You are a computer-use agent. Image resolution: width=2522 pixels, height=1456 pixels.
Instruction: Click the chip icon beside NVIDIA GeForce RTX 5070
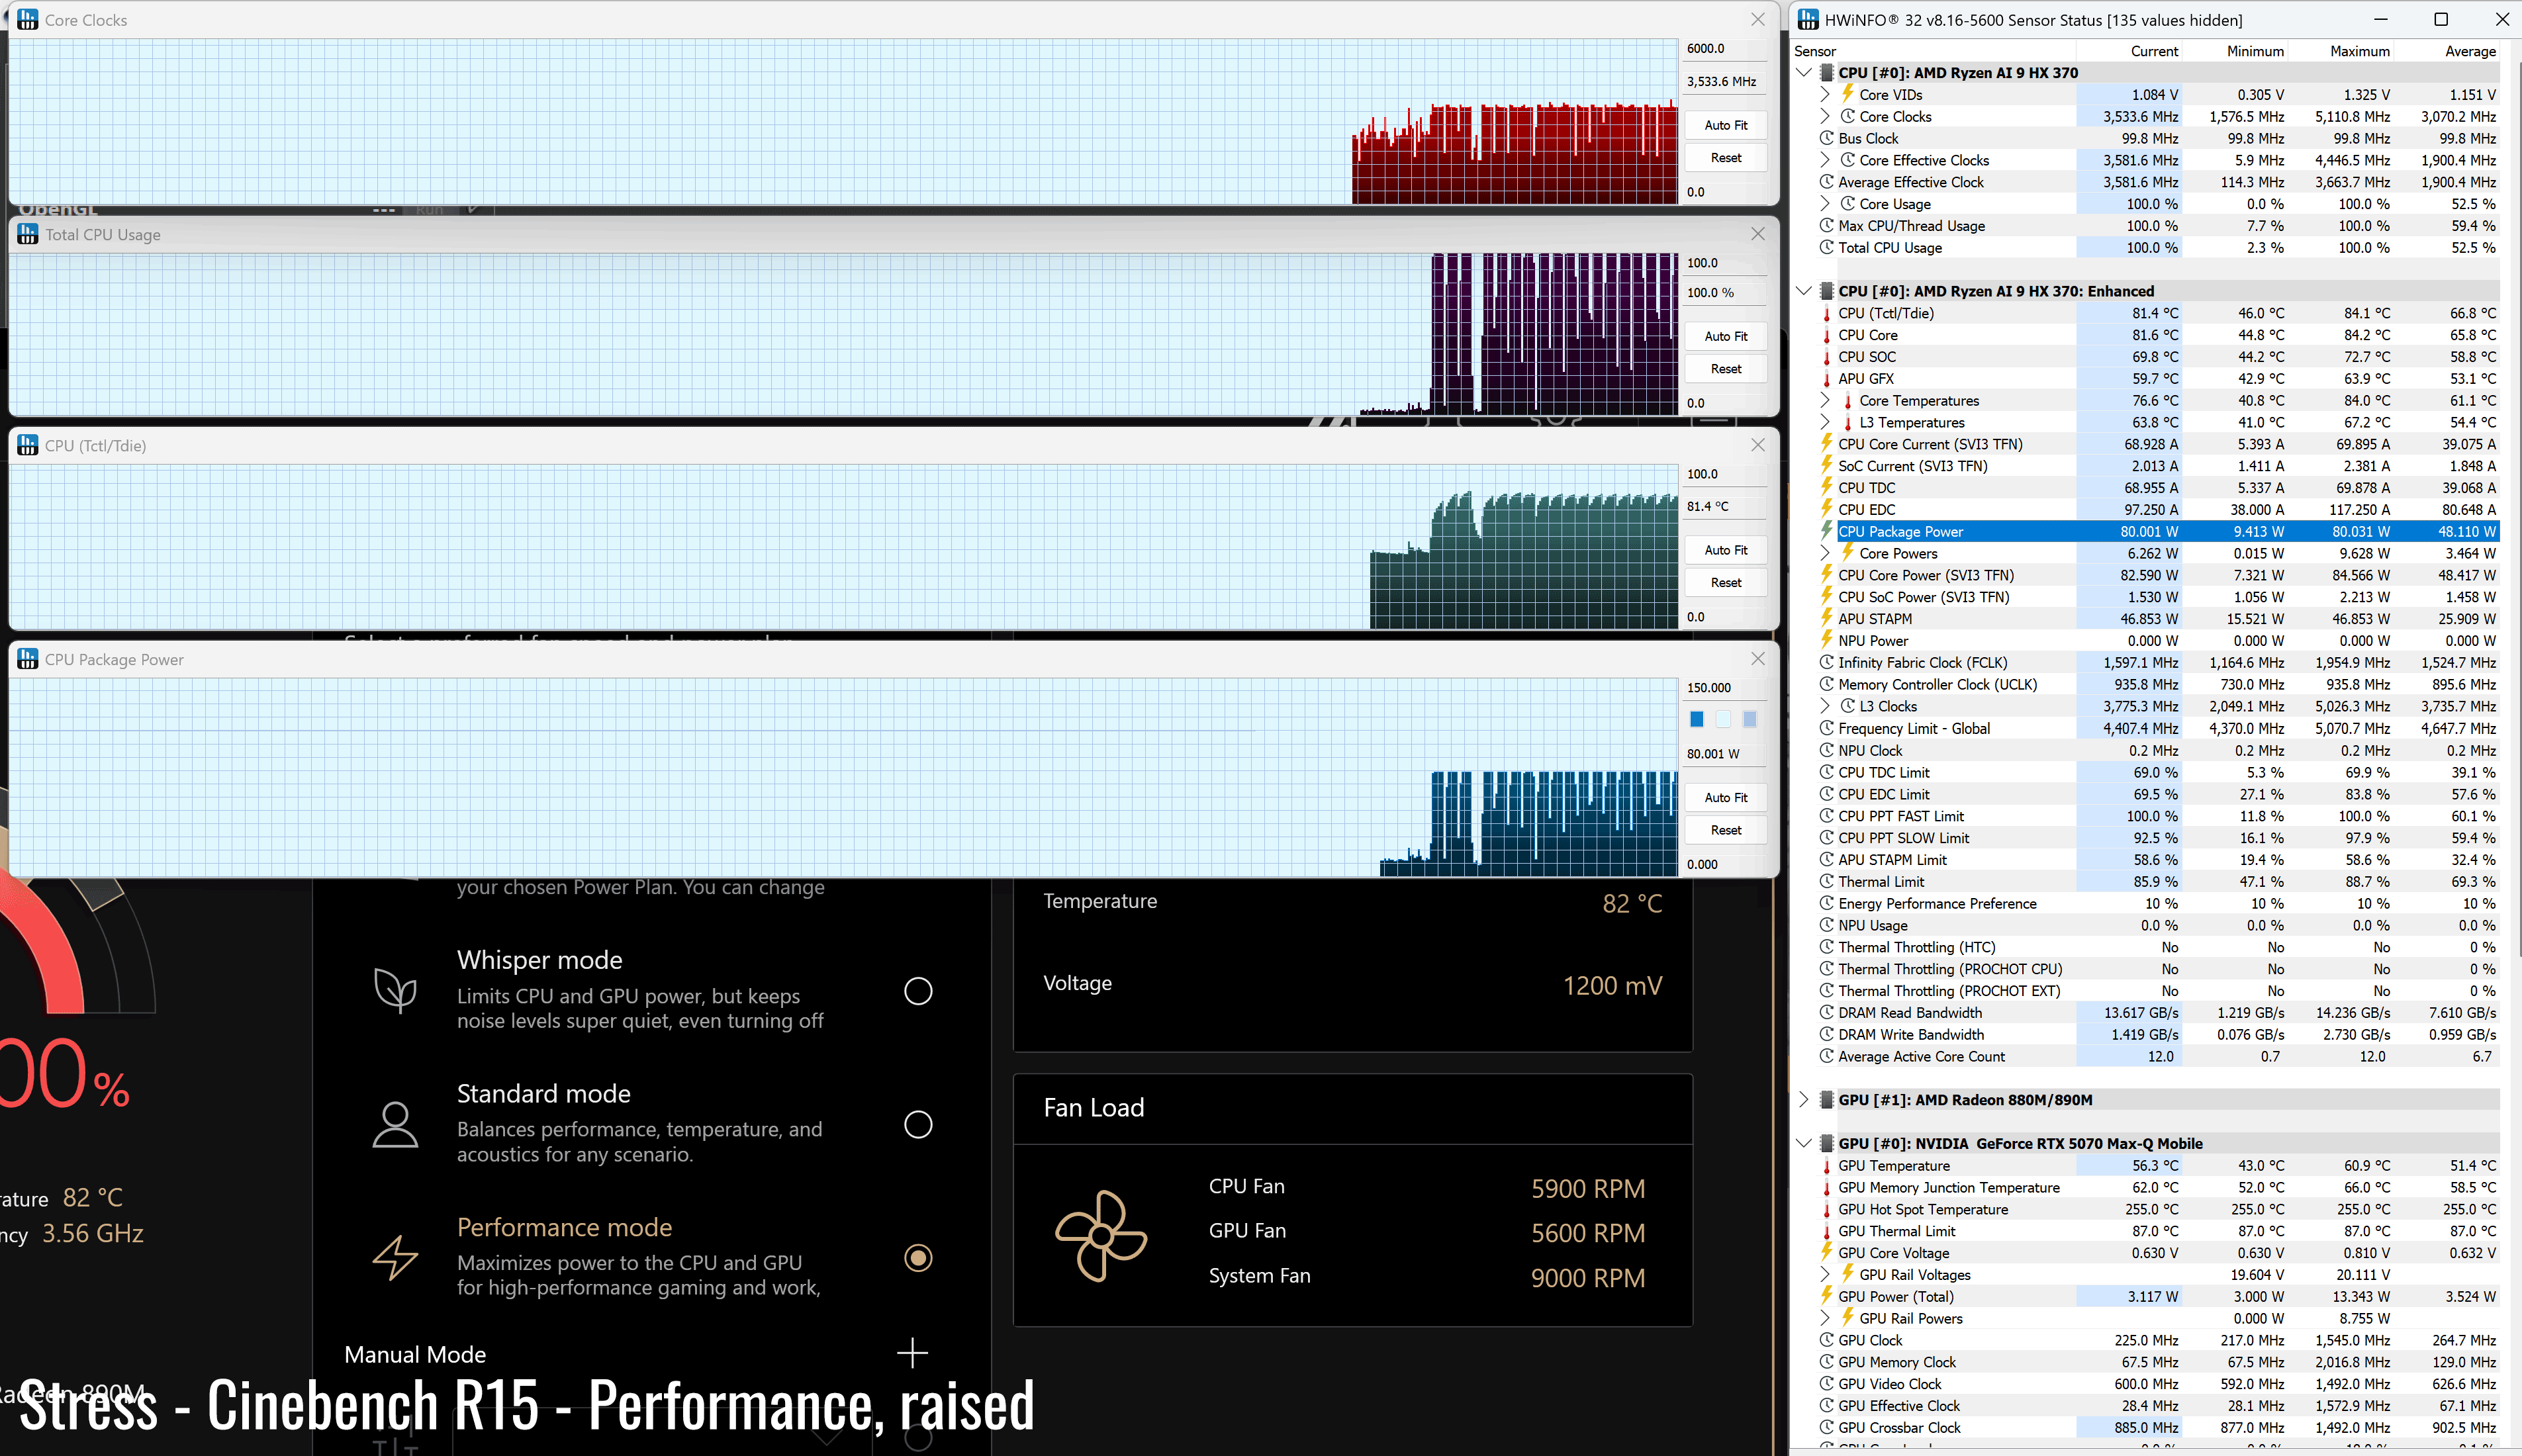click(1826, 1143)
